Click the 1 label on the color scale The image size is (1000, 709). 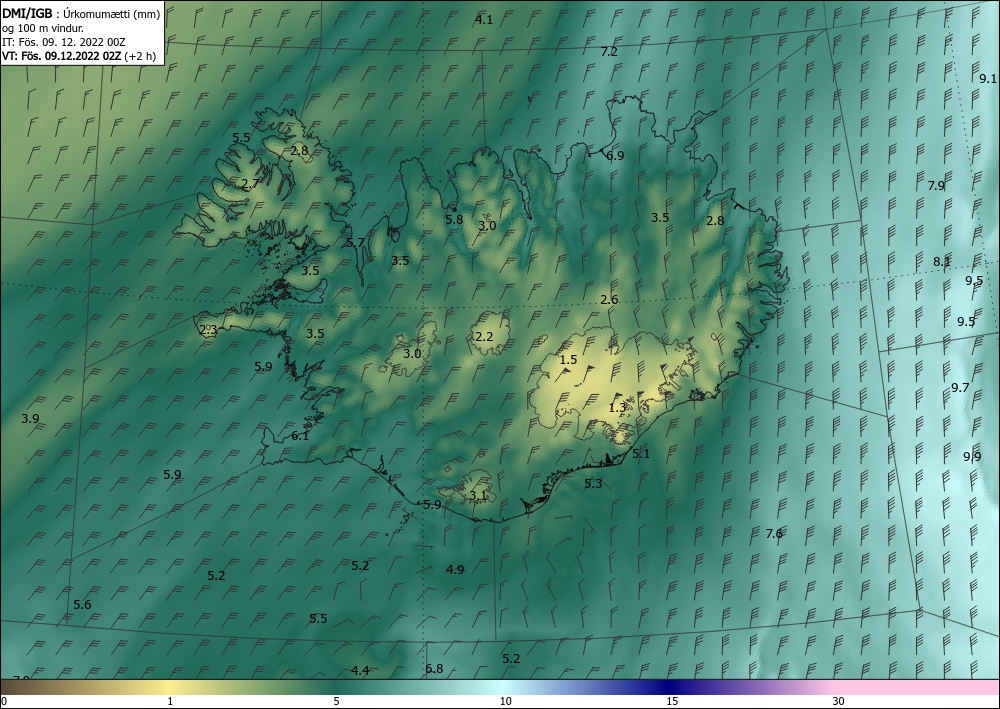click(x=170, y=702)
